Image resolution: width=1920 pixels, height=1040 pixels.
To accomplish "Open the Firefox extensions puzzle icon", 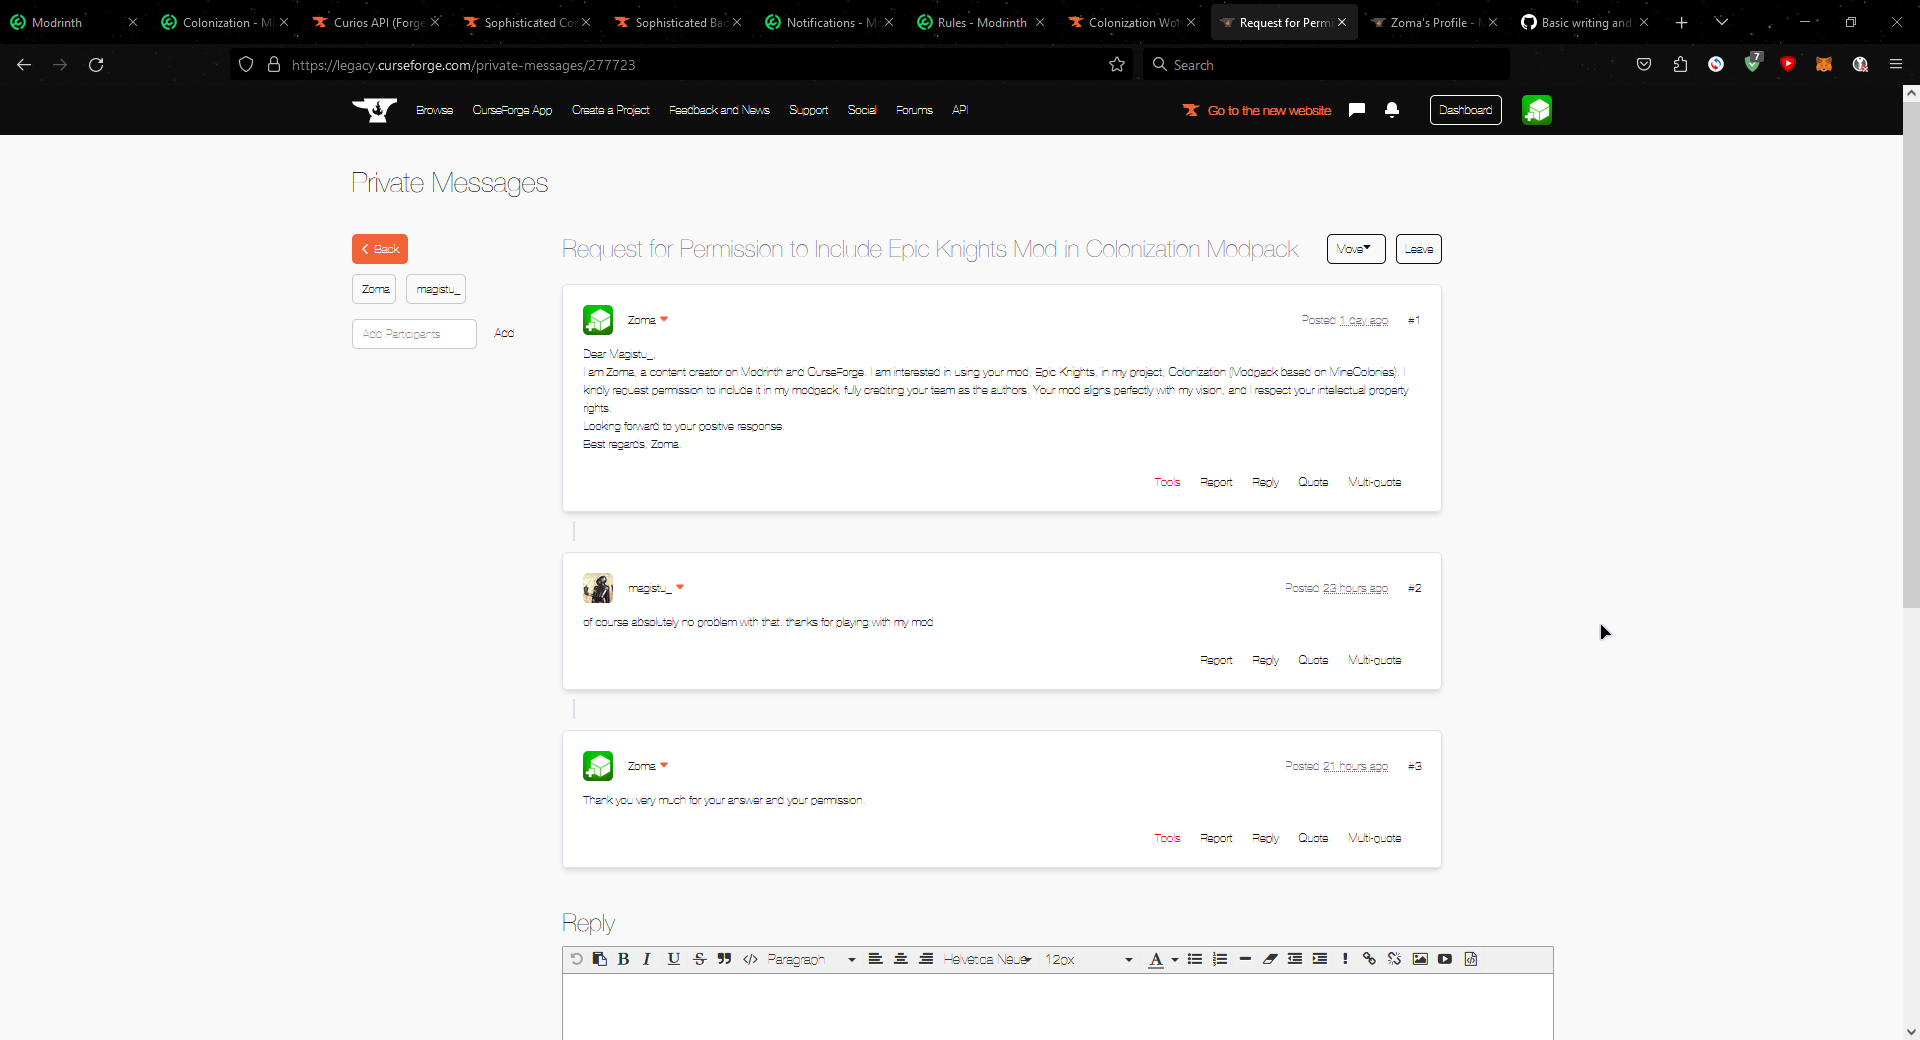I will click(1680, 65).
